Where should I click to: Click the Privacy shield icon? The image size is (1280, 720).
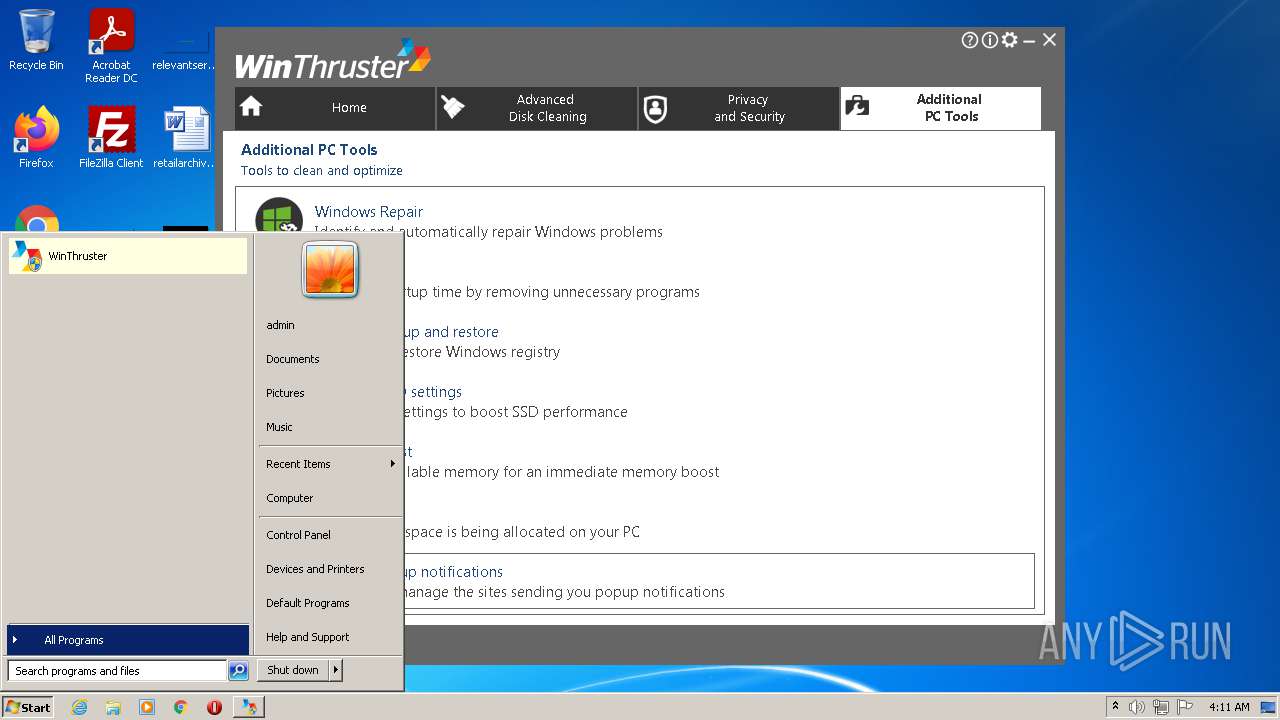click(655, 109)
